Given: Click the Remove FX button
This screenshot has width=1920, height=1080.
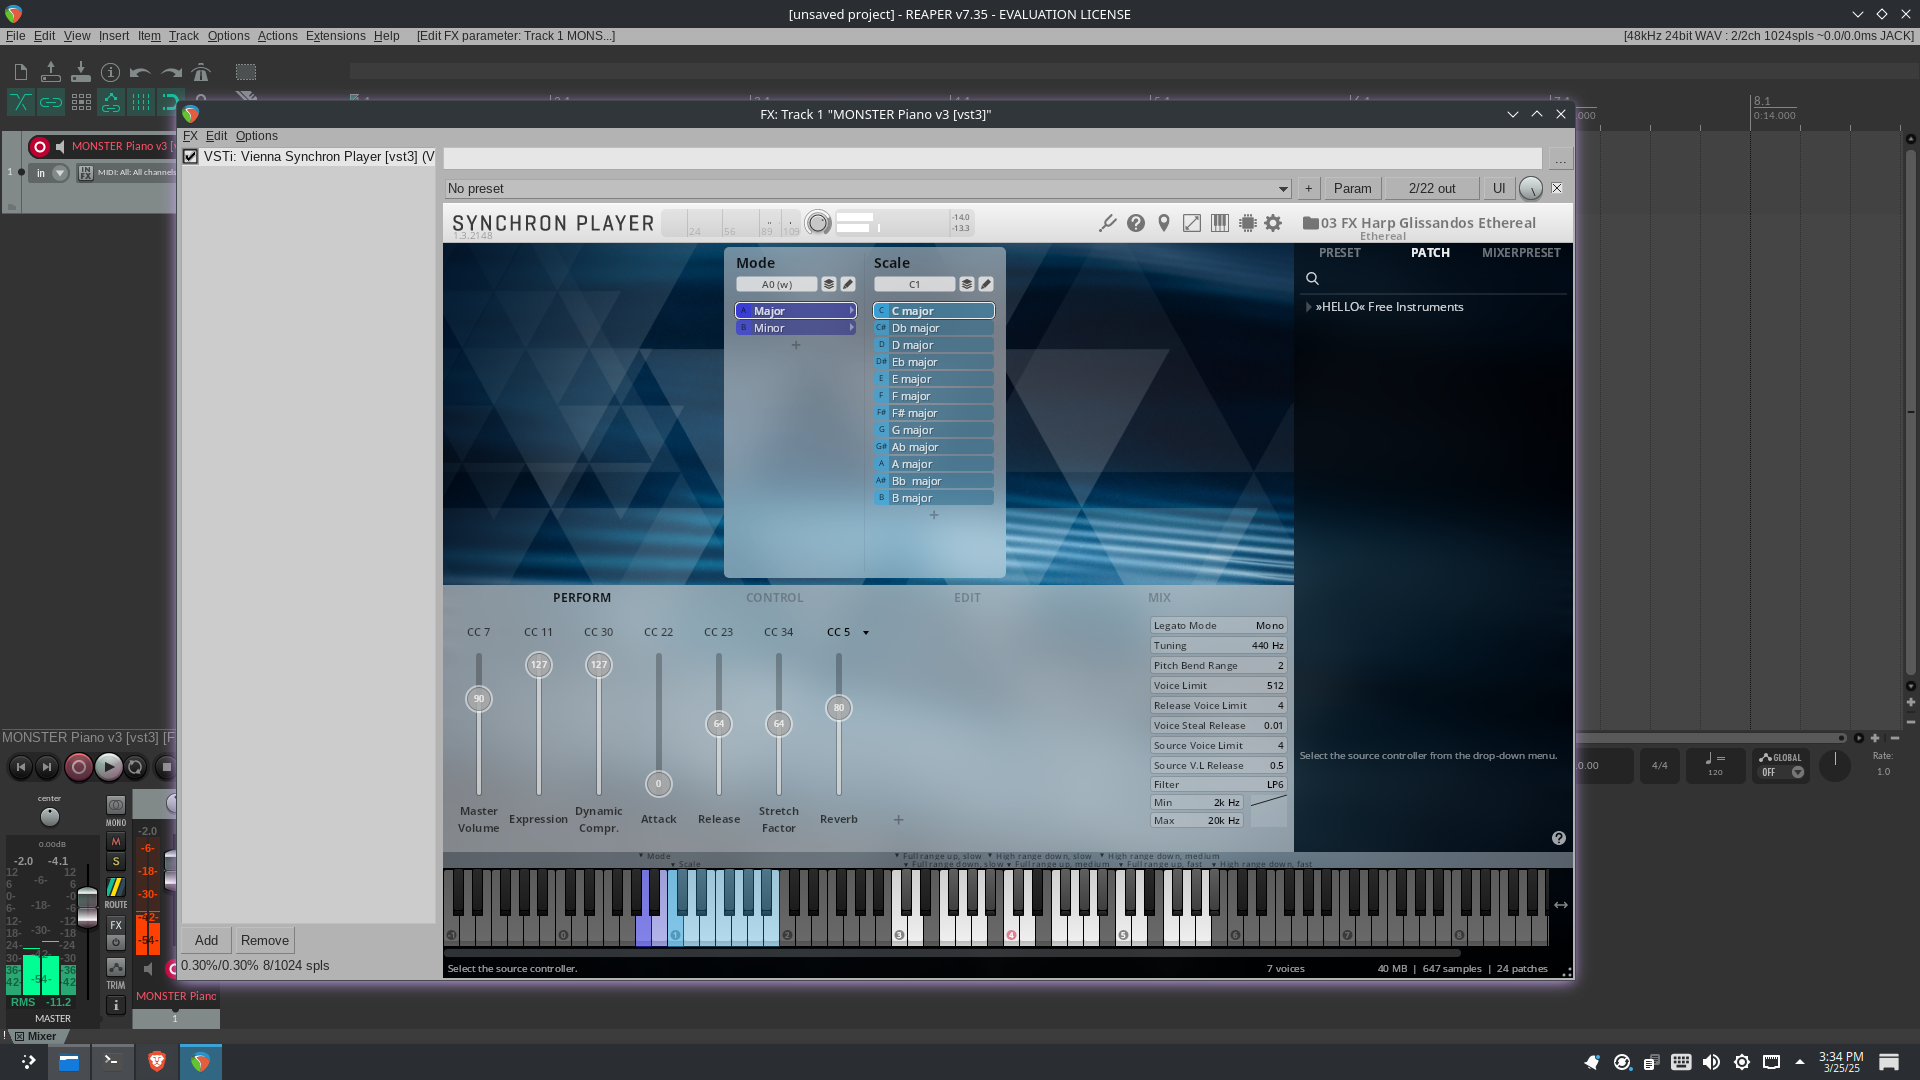Looking at the screenshot, I should pyautogui.click(x=264, y=940).
